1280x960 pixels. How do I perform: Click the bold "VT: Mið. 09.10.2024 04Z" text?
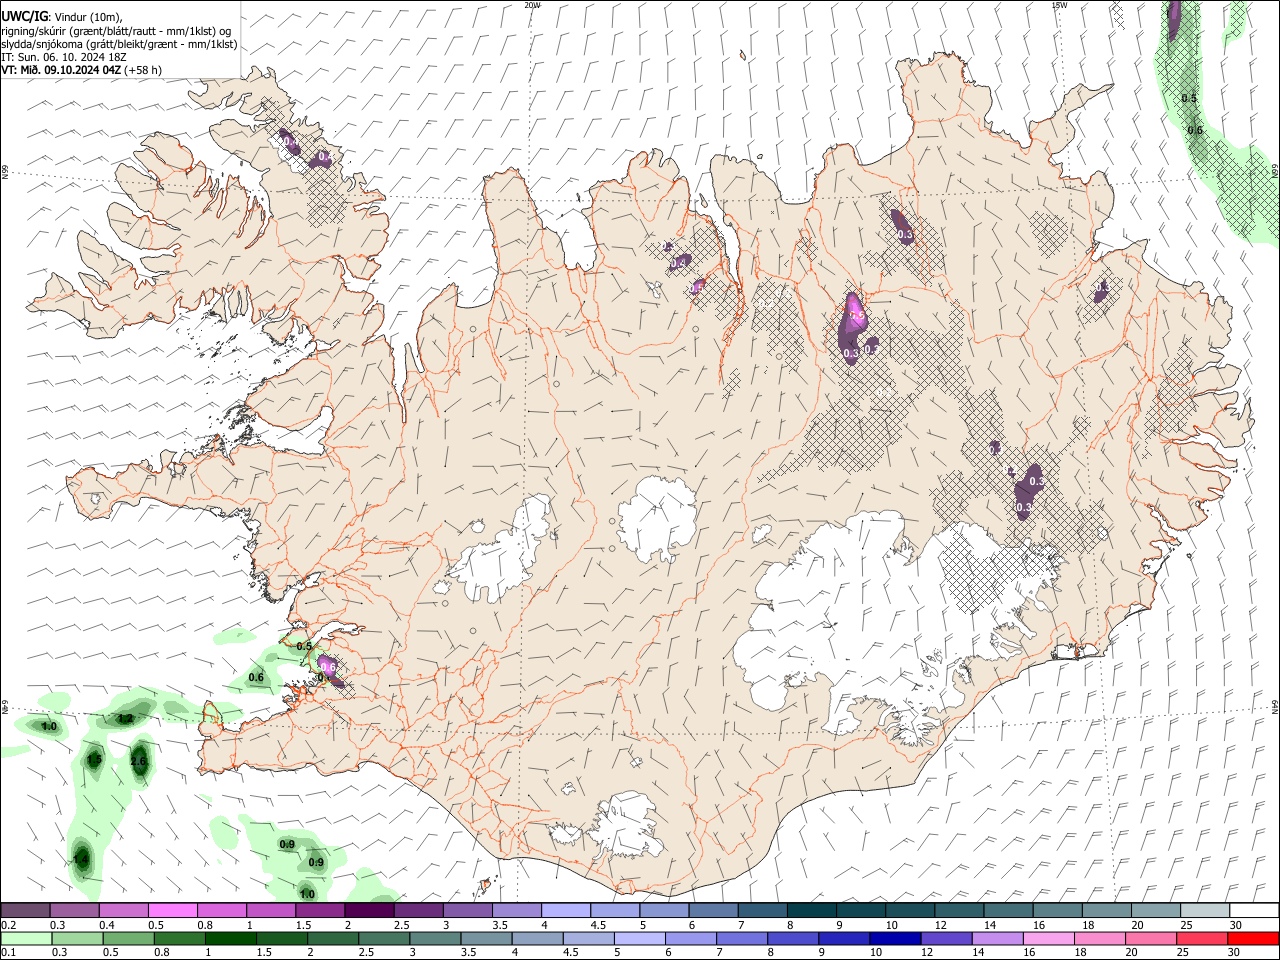[x=61, y=70]
